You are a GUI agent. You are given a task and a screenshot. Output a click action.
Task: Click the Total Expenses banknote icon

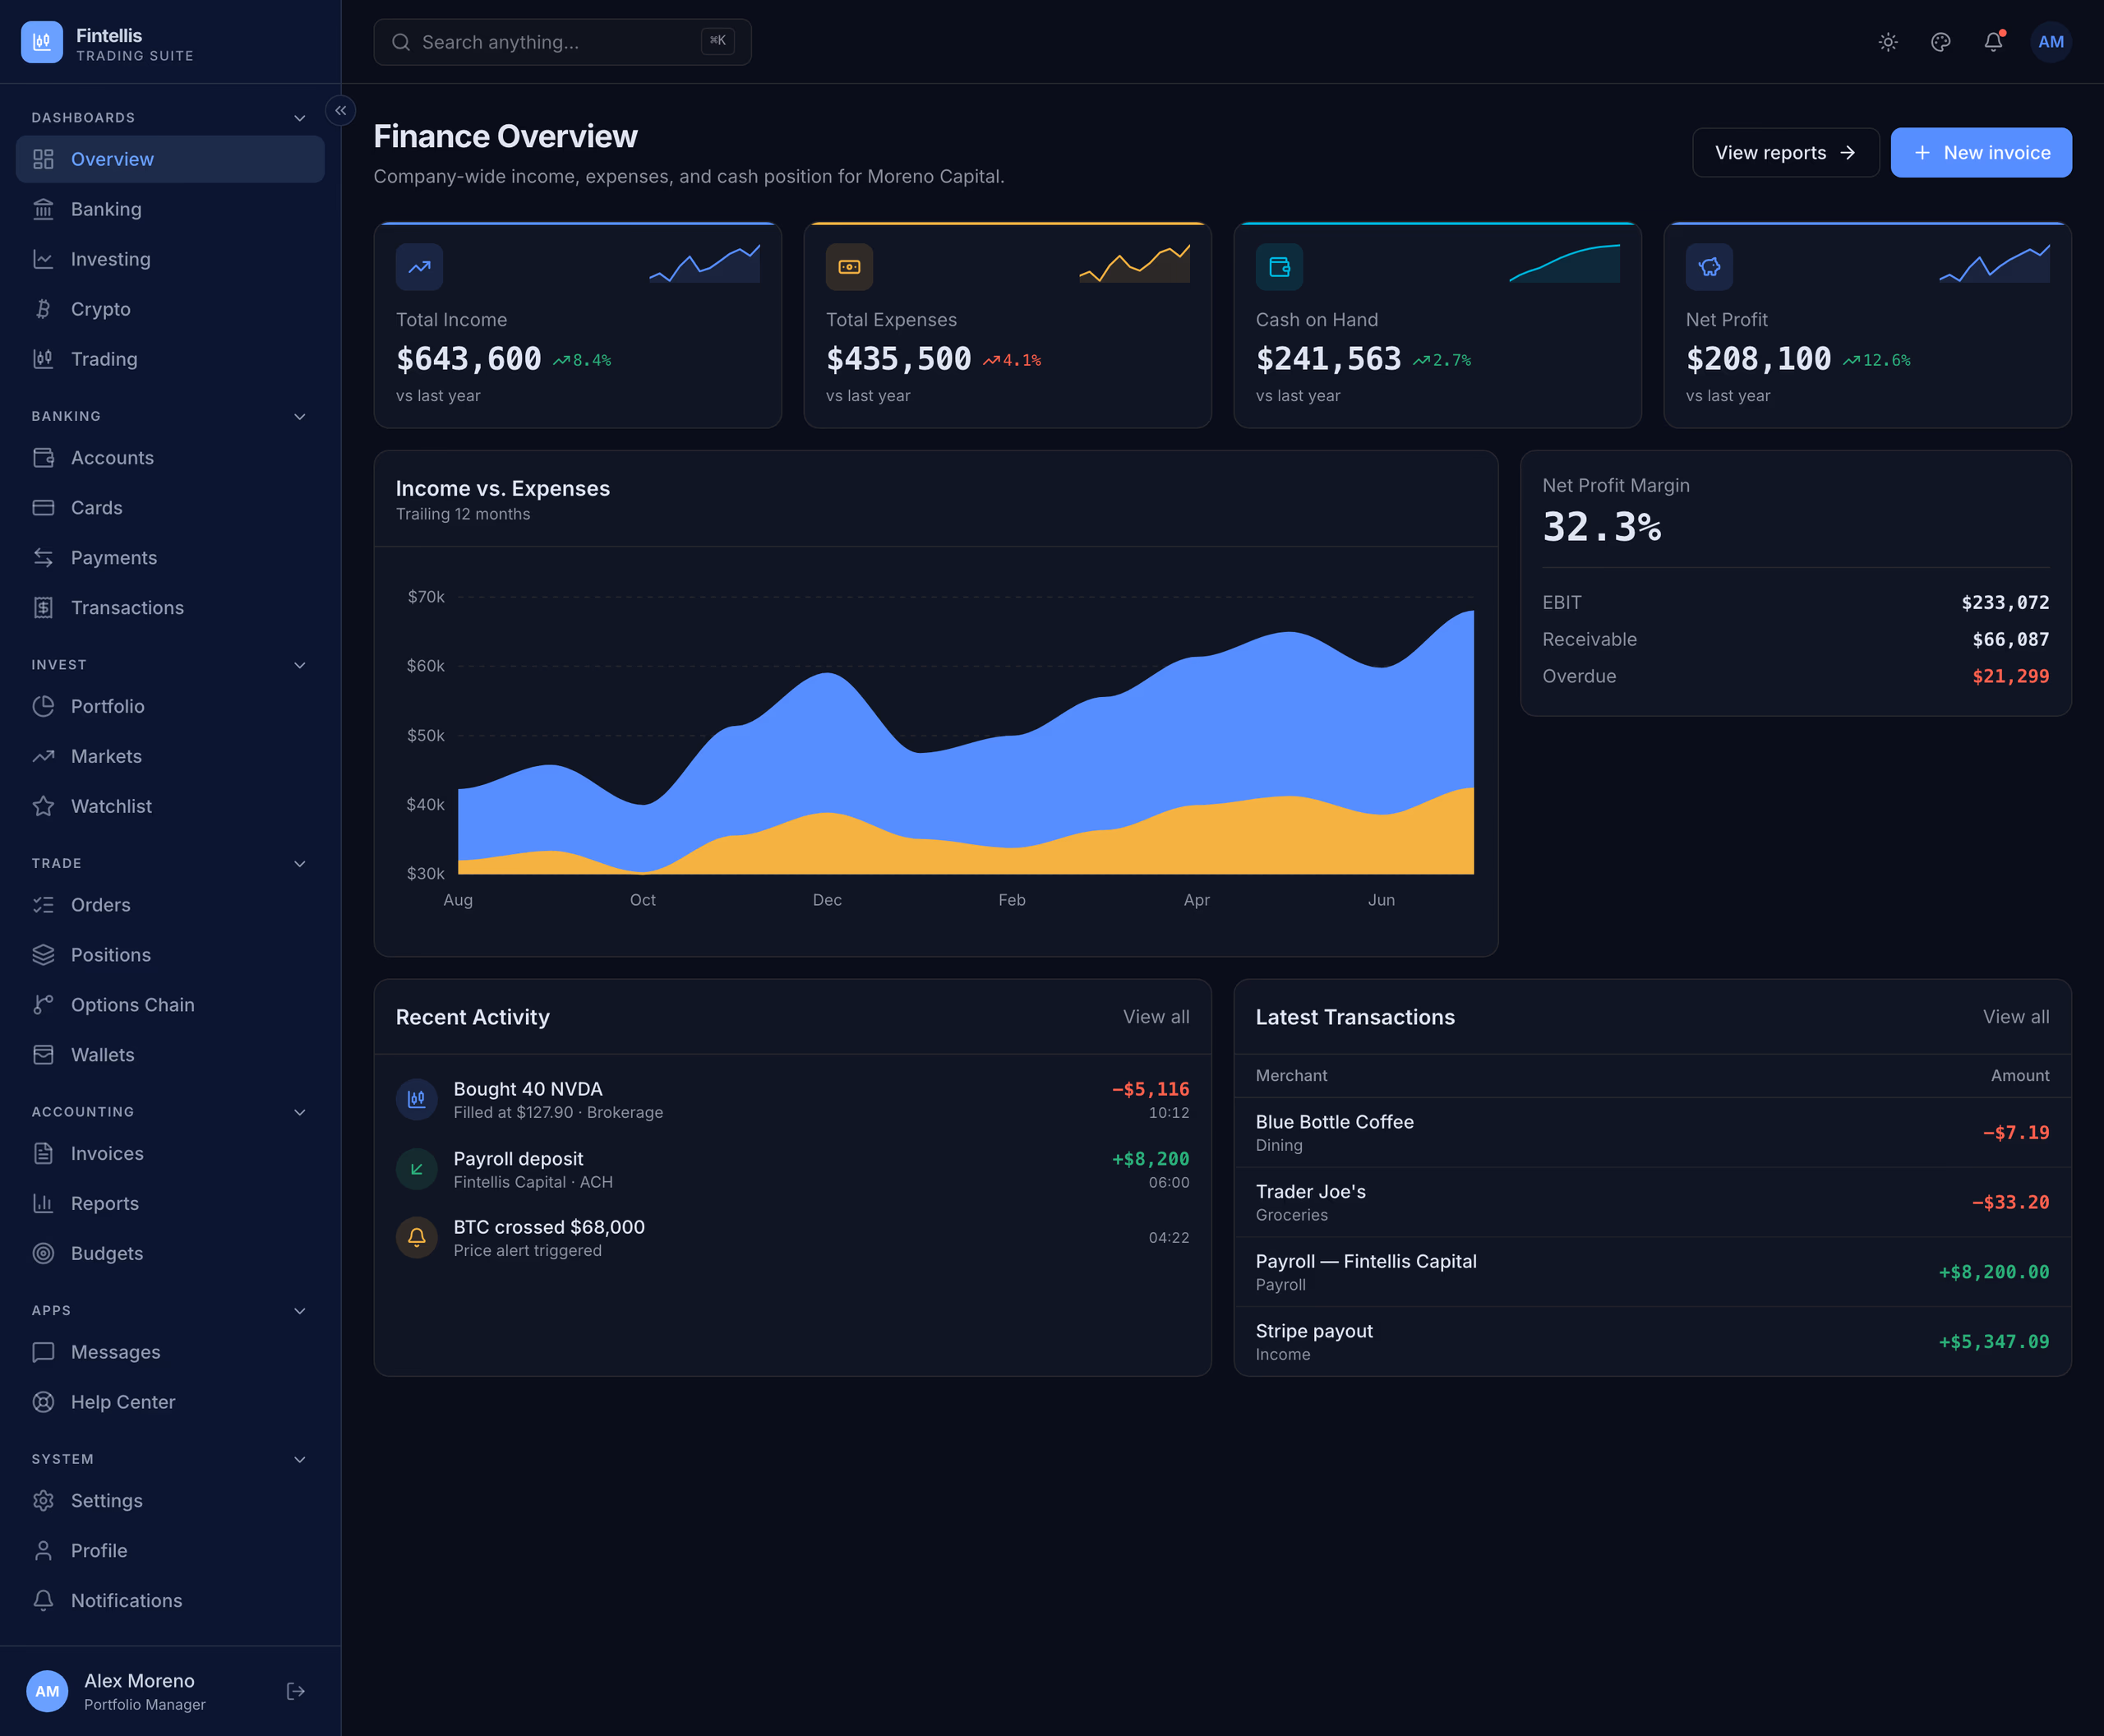(849, 267)
